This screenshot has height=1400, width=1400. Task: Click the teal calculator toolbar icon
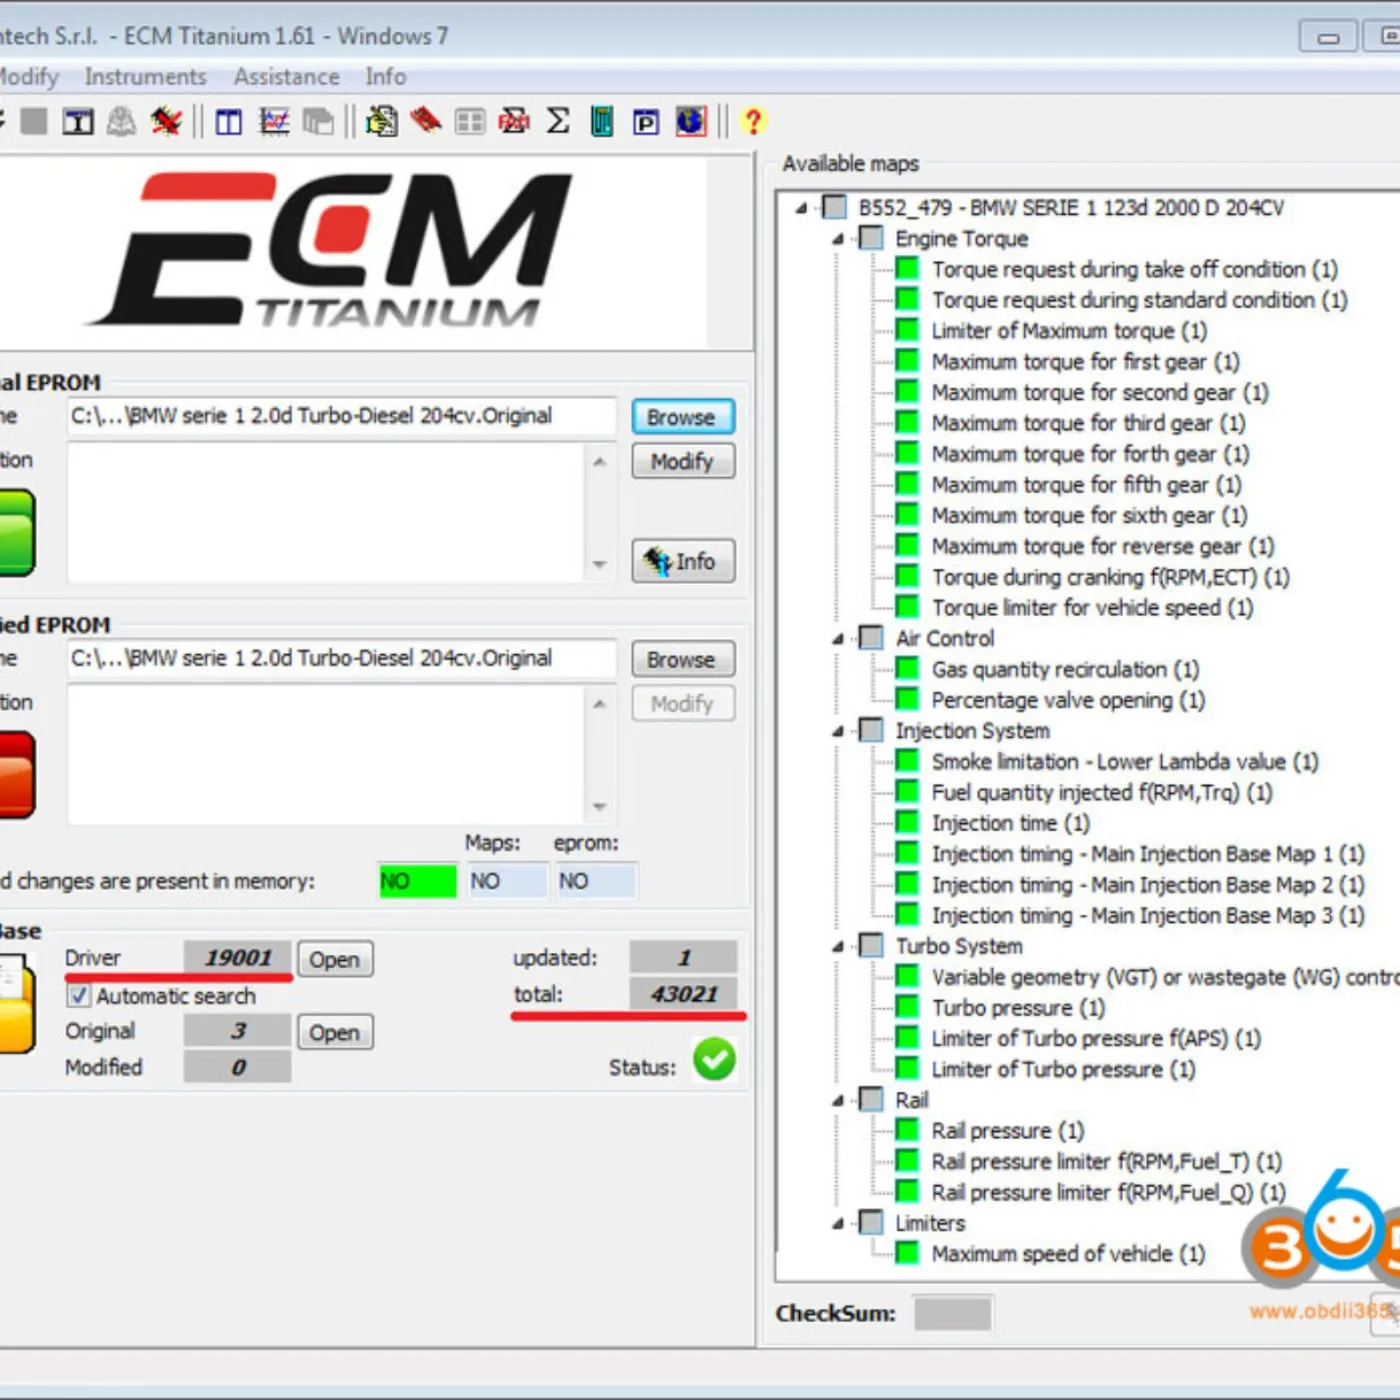pyautogui.click(x=602, y=122)
